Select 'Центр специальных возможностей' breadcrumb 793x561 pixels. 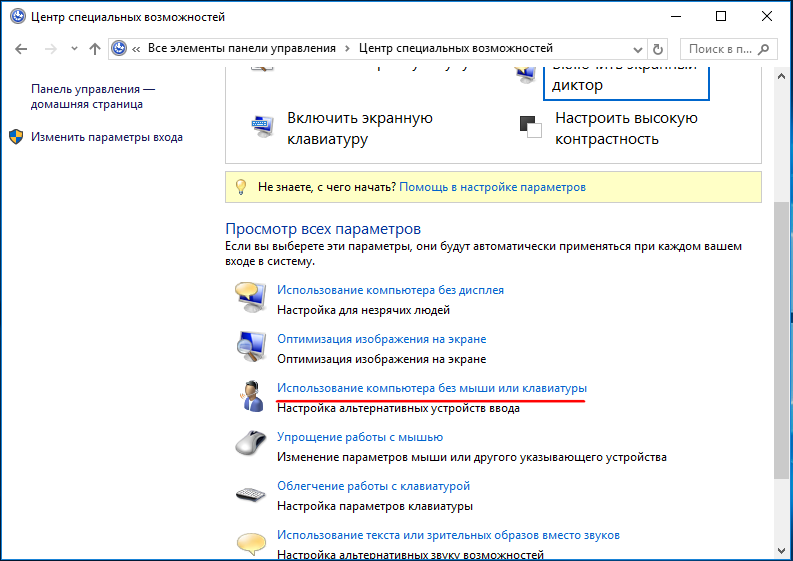click(x=456, y=48)
